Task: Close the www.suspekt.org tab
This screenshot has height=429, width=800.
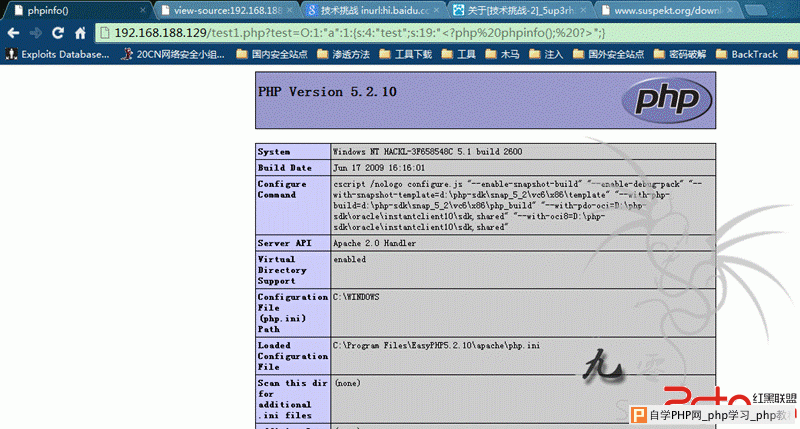Action: click(730, 10)
